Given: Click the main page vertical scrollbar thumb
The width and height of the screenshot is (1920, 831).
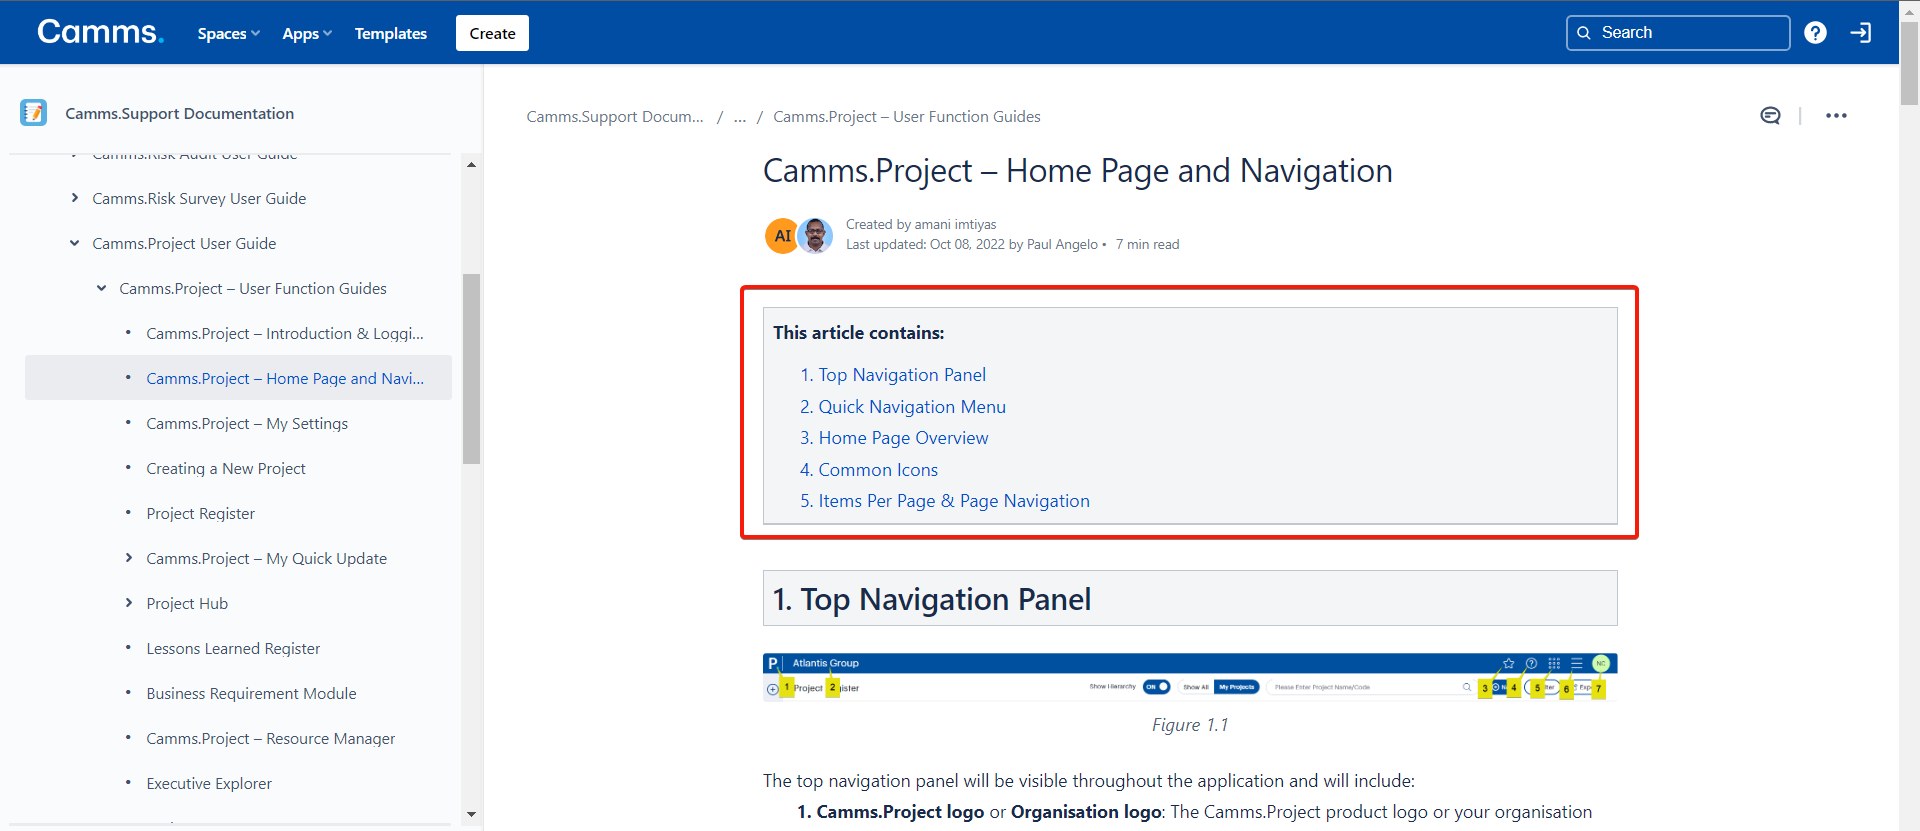Looking at the screenshot, I should pyautogui.click(x=1909, y=62).
